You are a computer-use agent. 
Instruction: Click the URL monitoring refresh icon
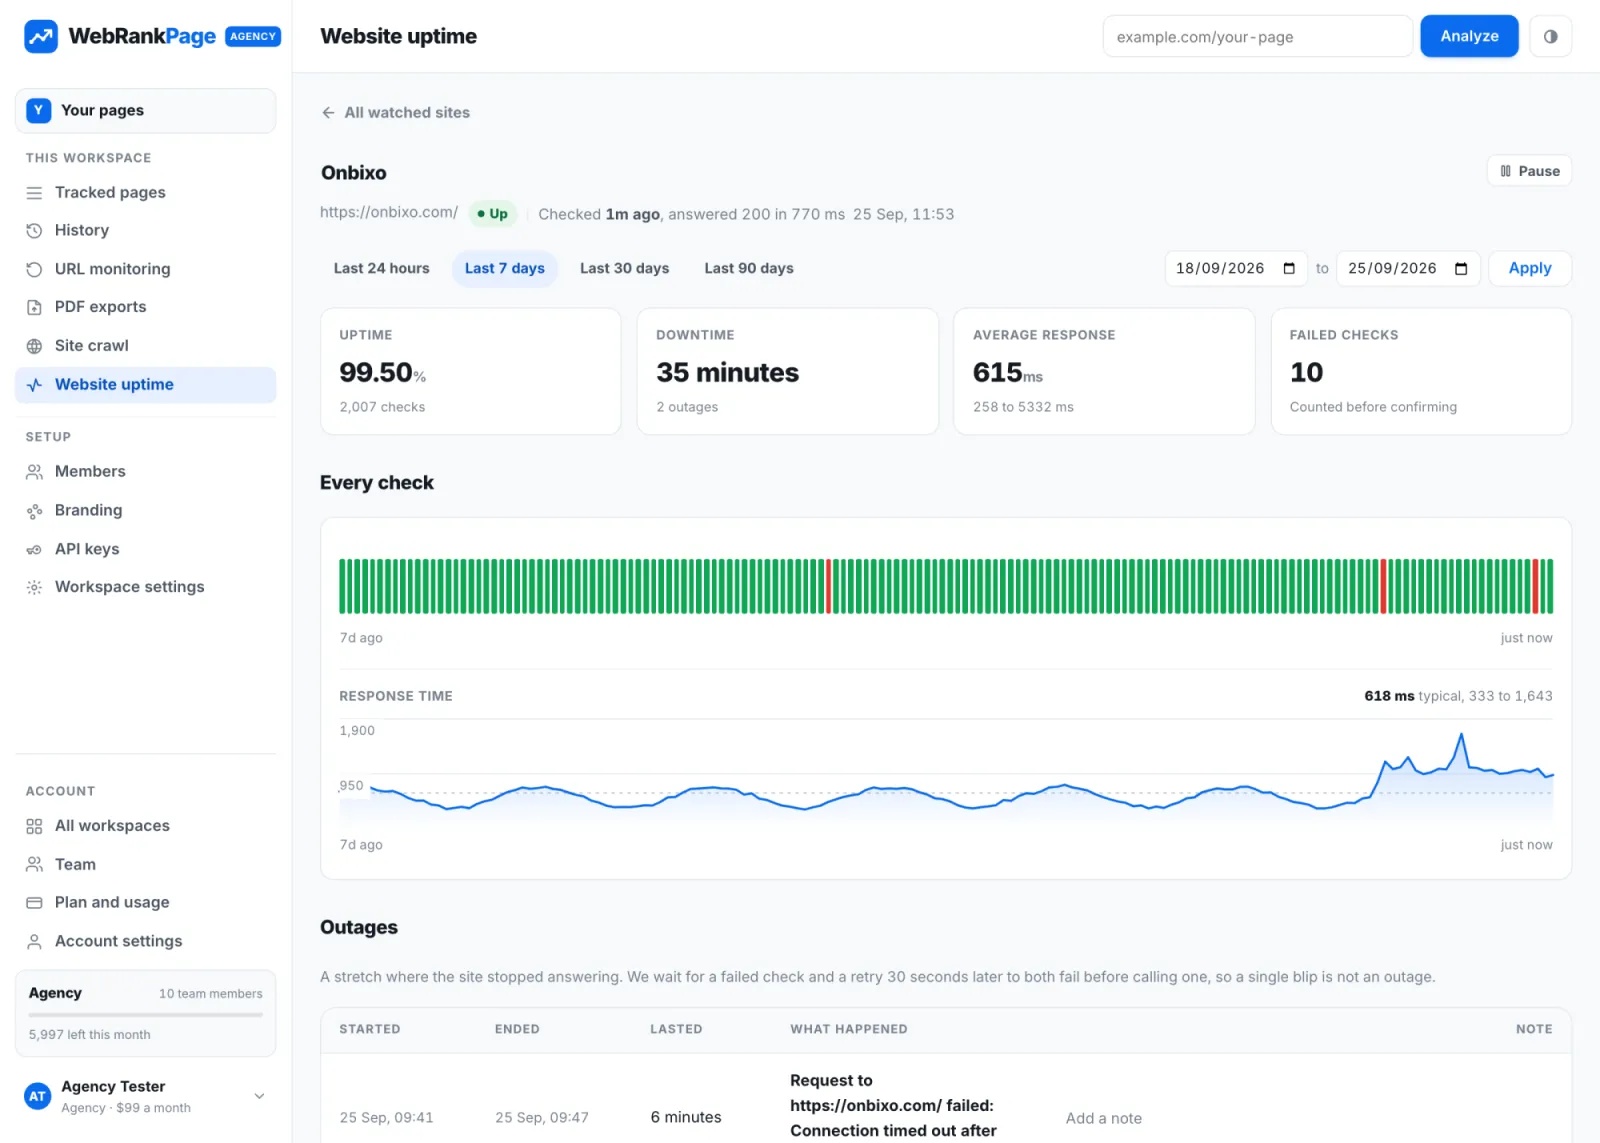pyautogui.click(x=34, y=269)
